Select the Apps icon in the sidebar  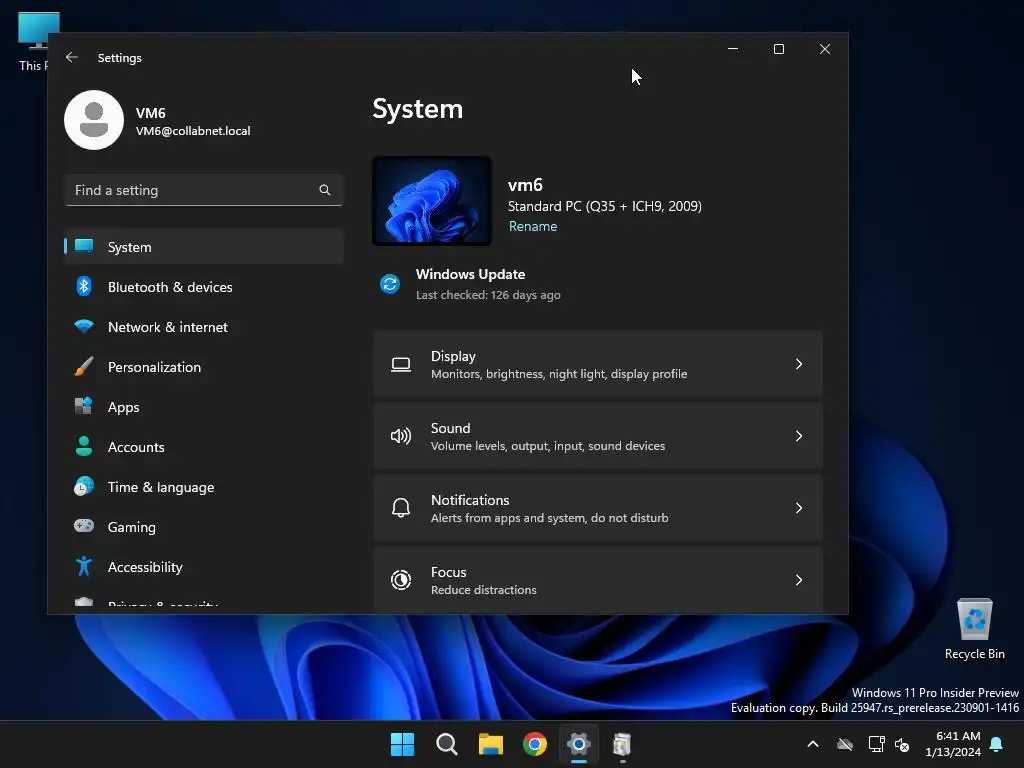[x=84, y=406]
